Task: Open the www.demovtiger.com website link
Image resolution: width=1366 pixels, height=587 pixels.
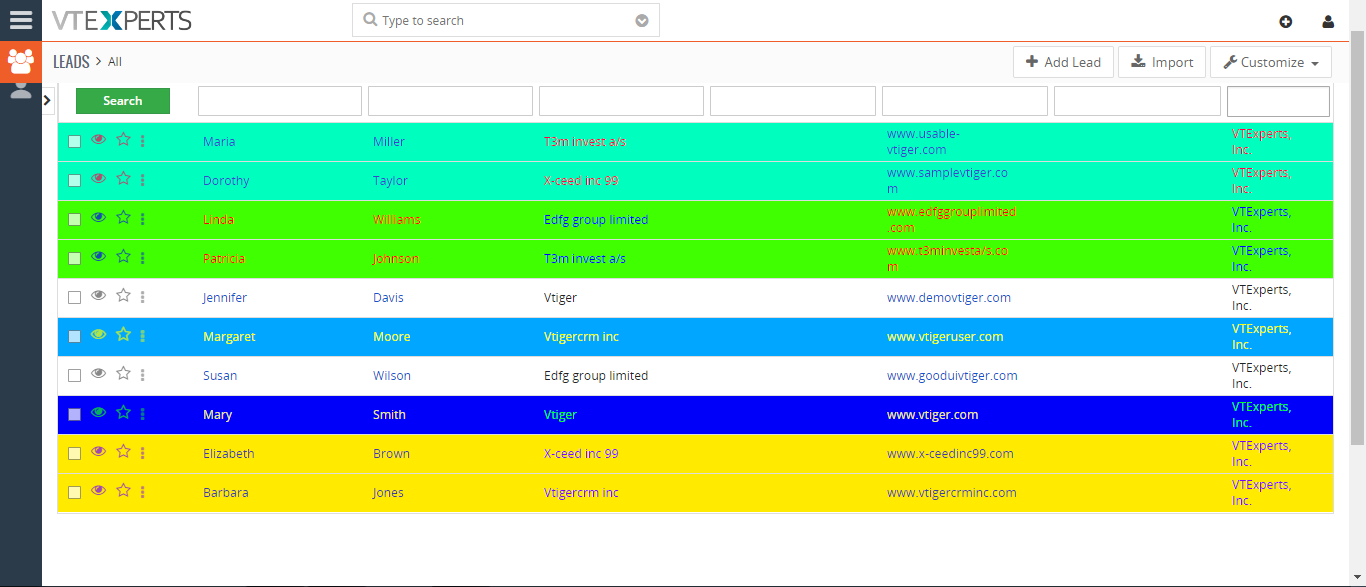Action: tap(949, 298)
